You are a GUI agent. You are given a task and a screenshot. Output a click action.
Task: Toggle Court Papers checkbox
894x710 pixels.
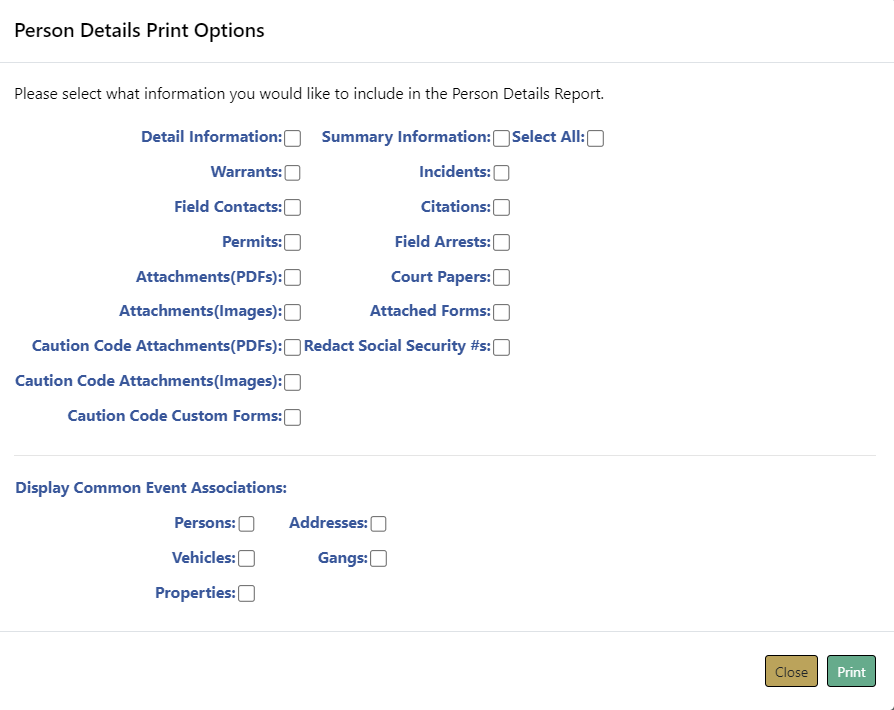[502, 277]
